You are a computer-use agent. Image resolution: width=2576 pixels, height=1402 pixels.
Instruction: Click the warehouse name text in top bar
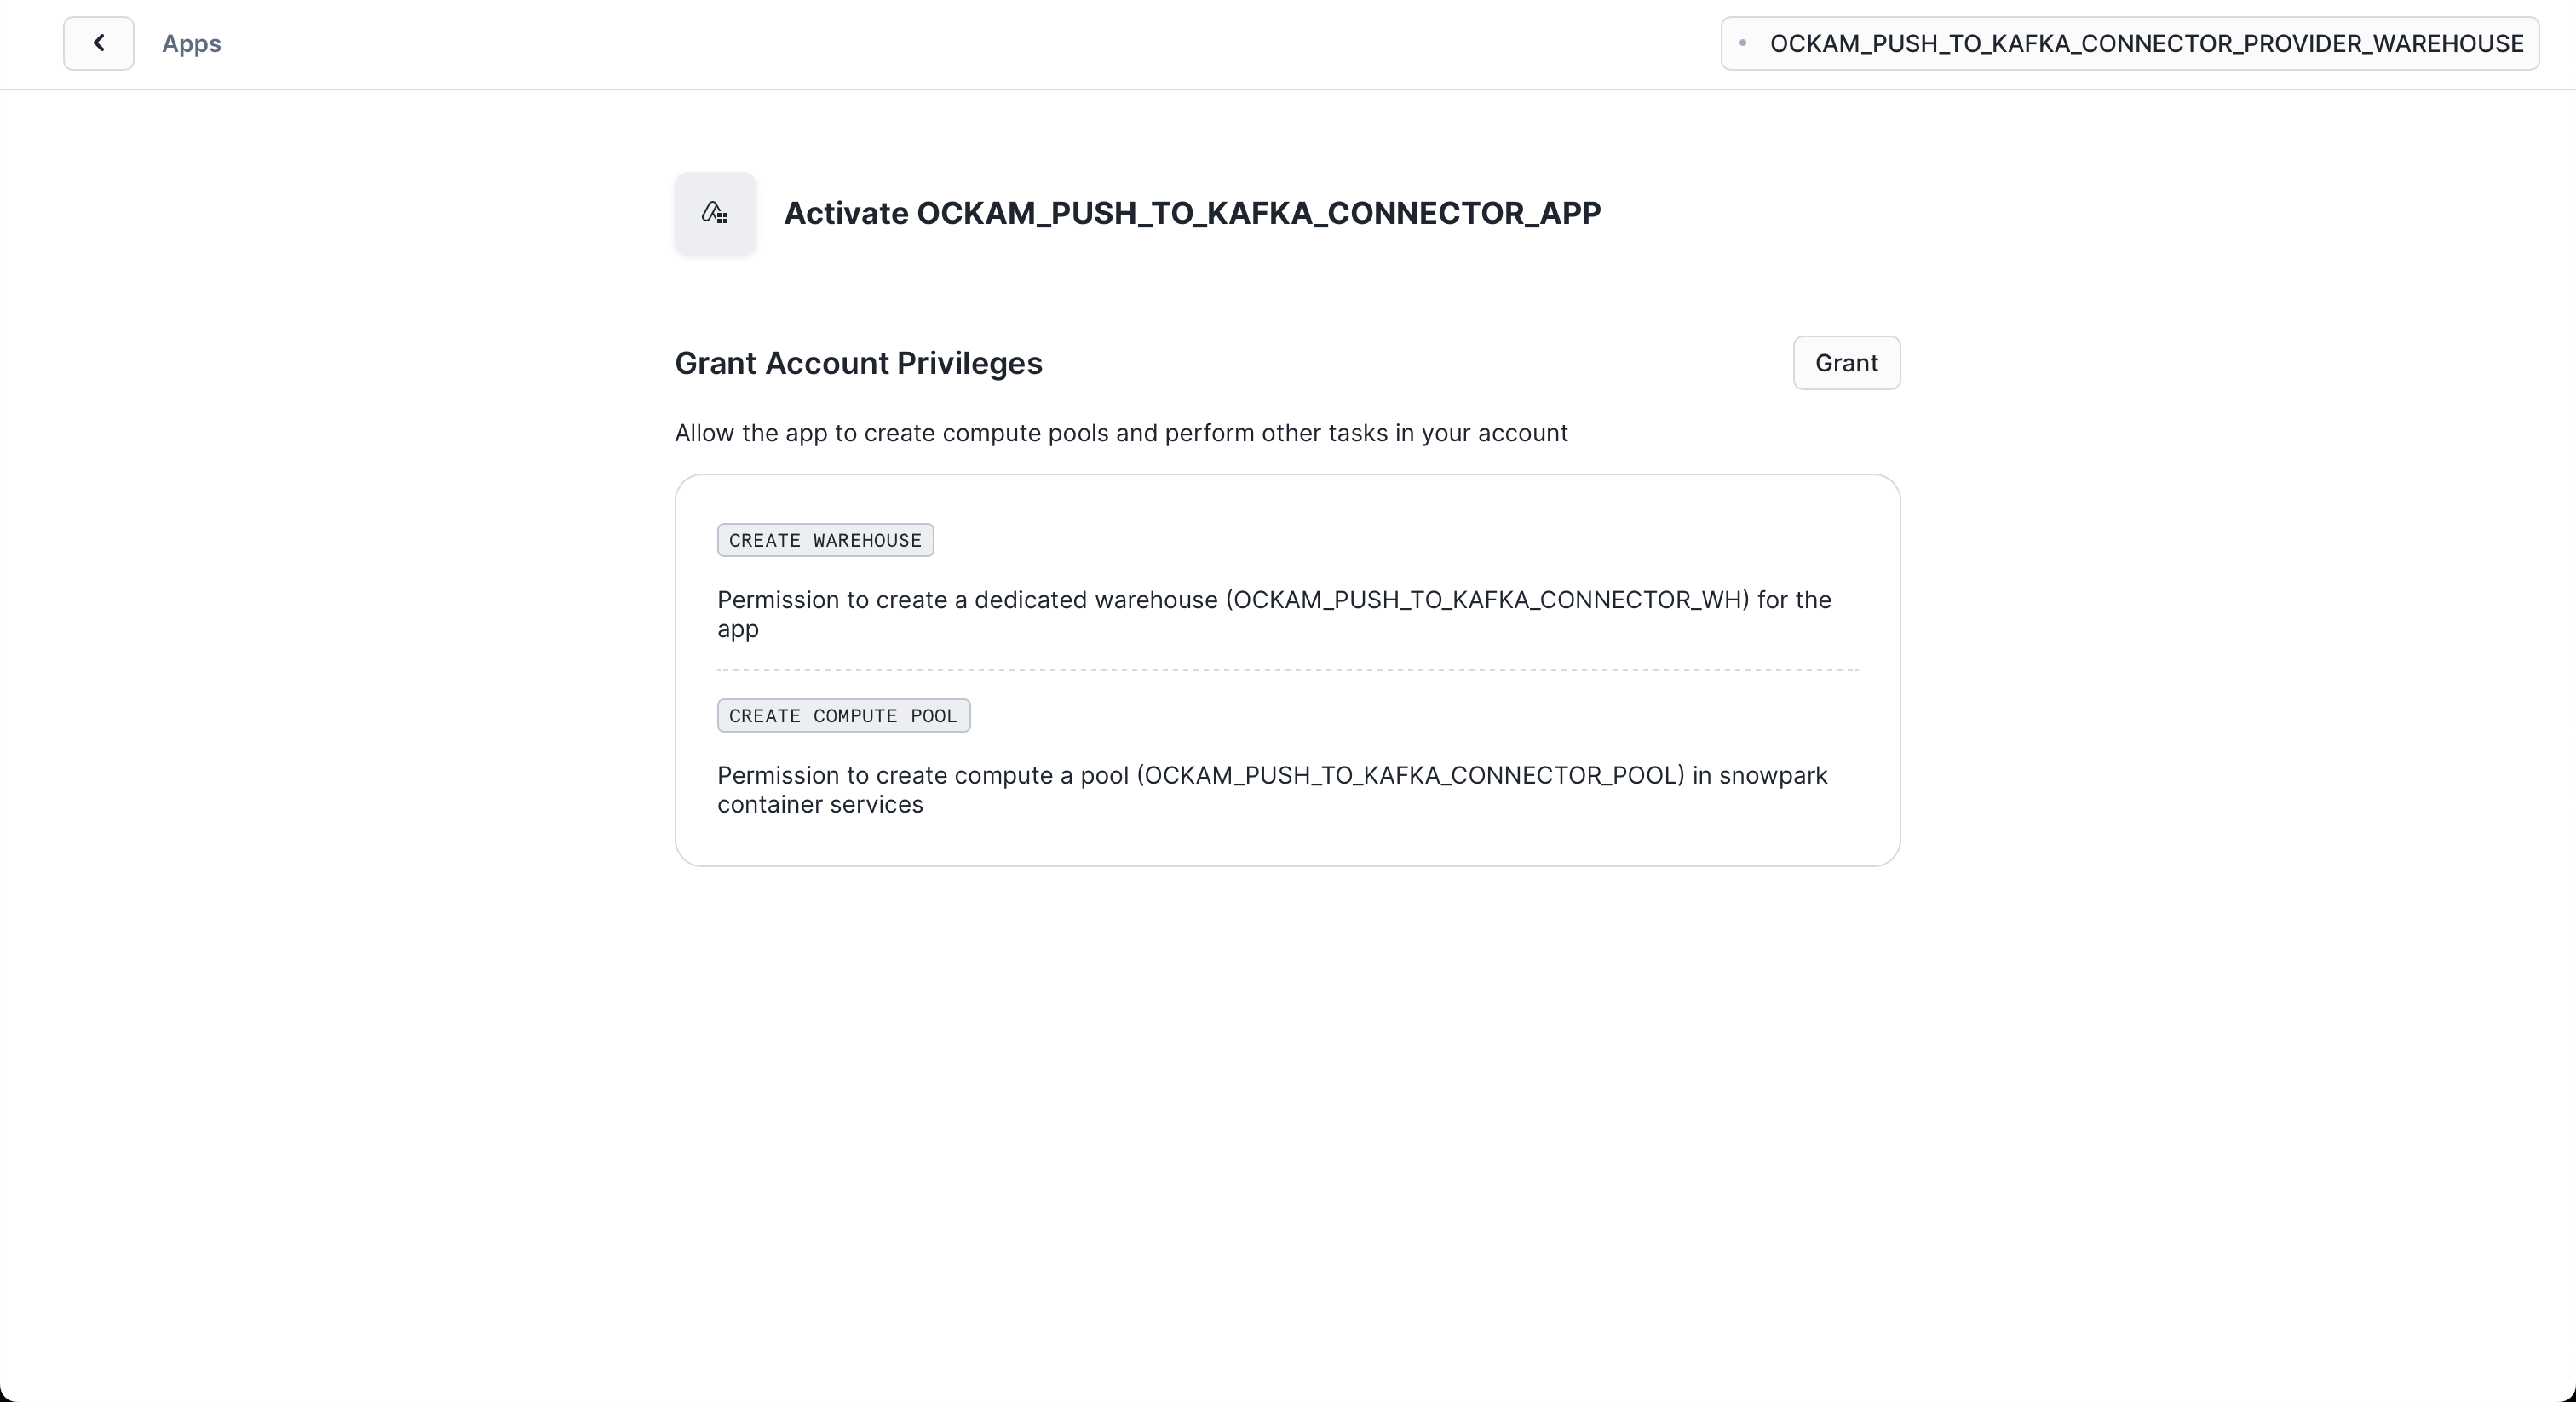2146,44
